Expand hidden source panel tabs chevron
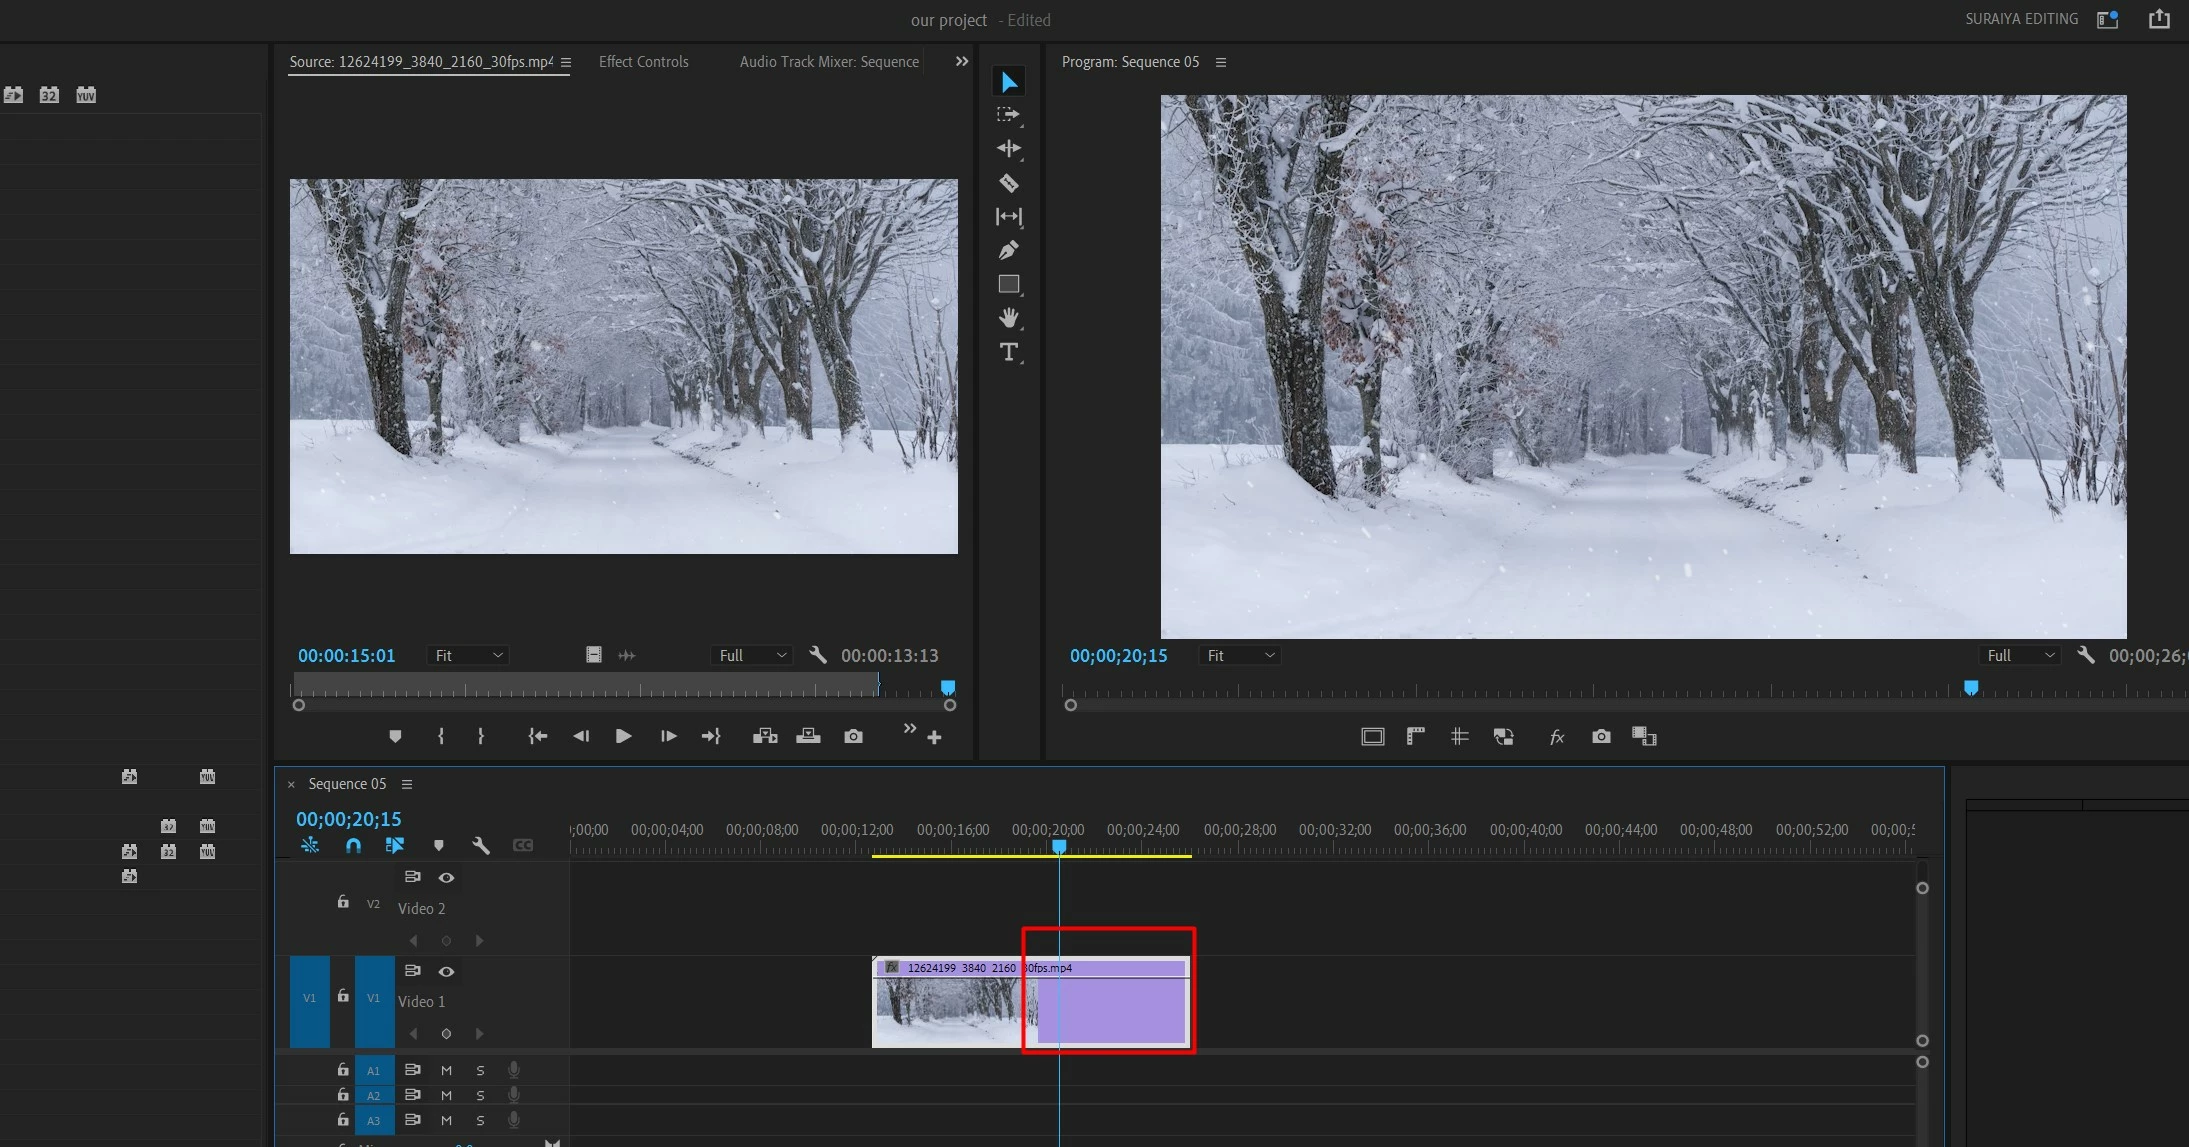This screenshot has width=2189, height=1147. click(x=961, y=62)
